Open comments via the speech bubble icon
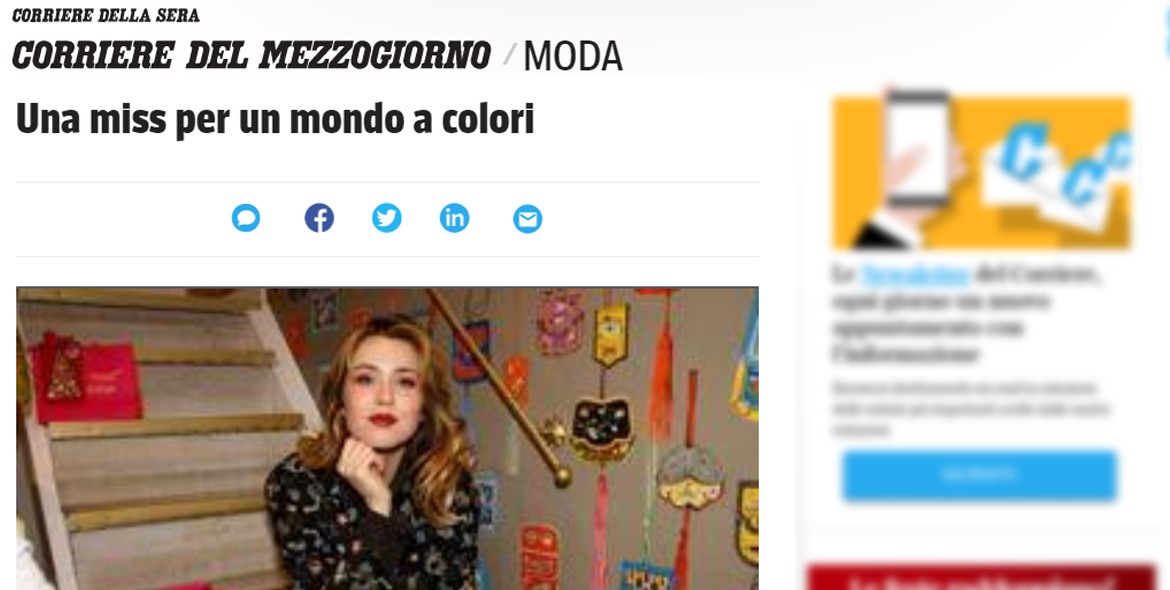1170x590 pixels. (245, 219)
